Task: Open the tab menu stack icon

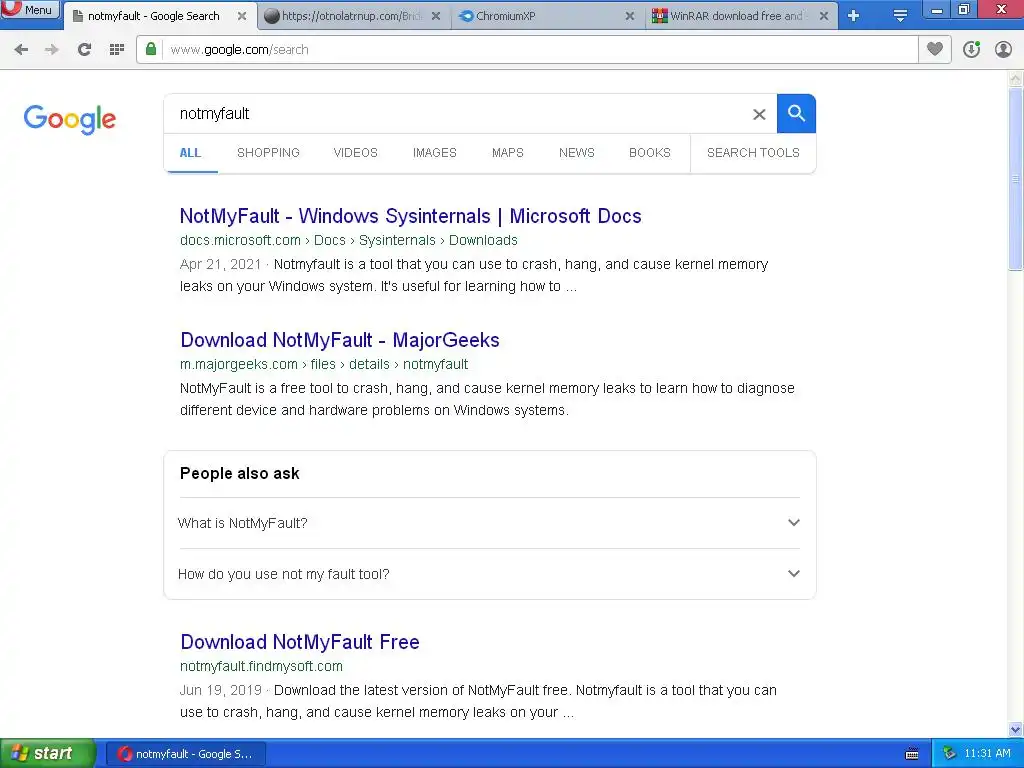Action: coord(900,16)
